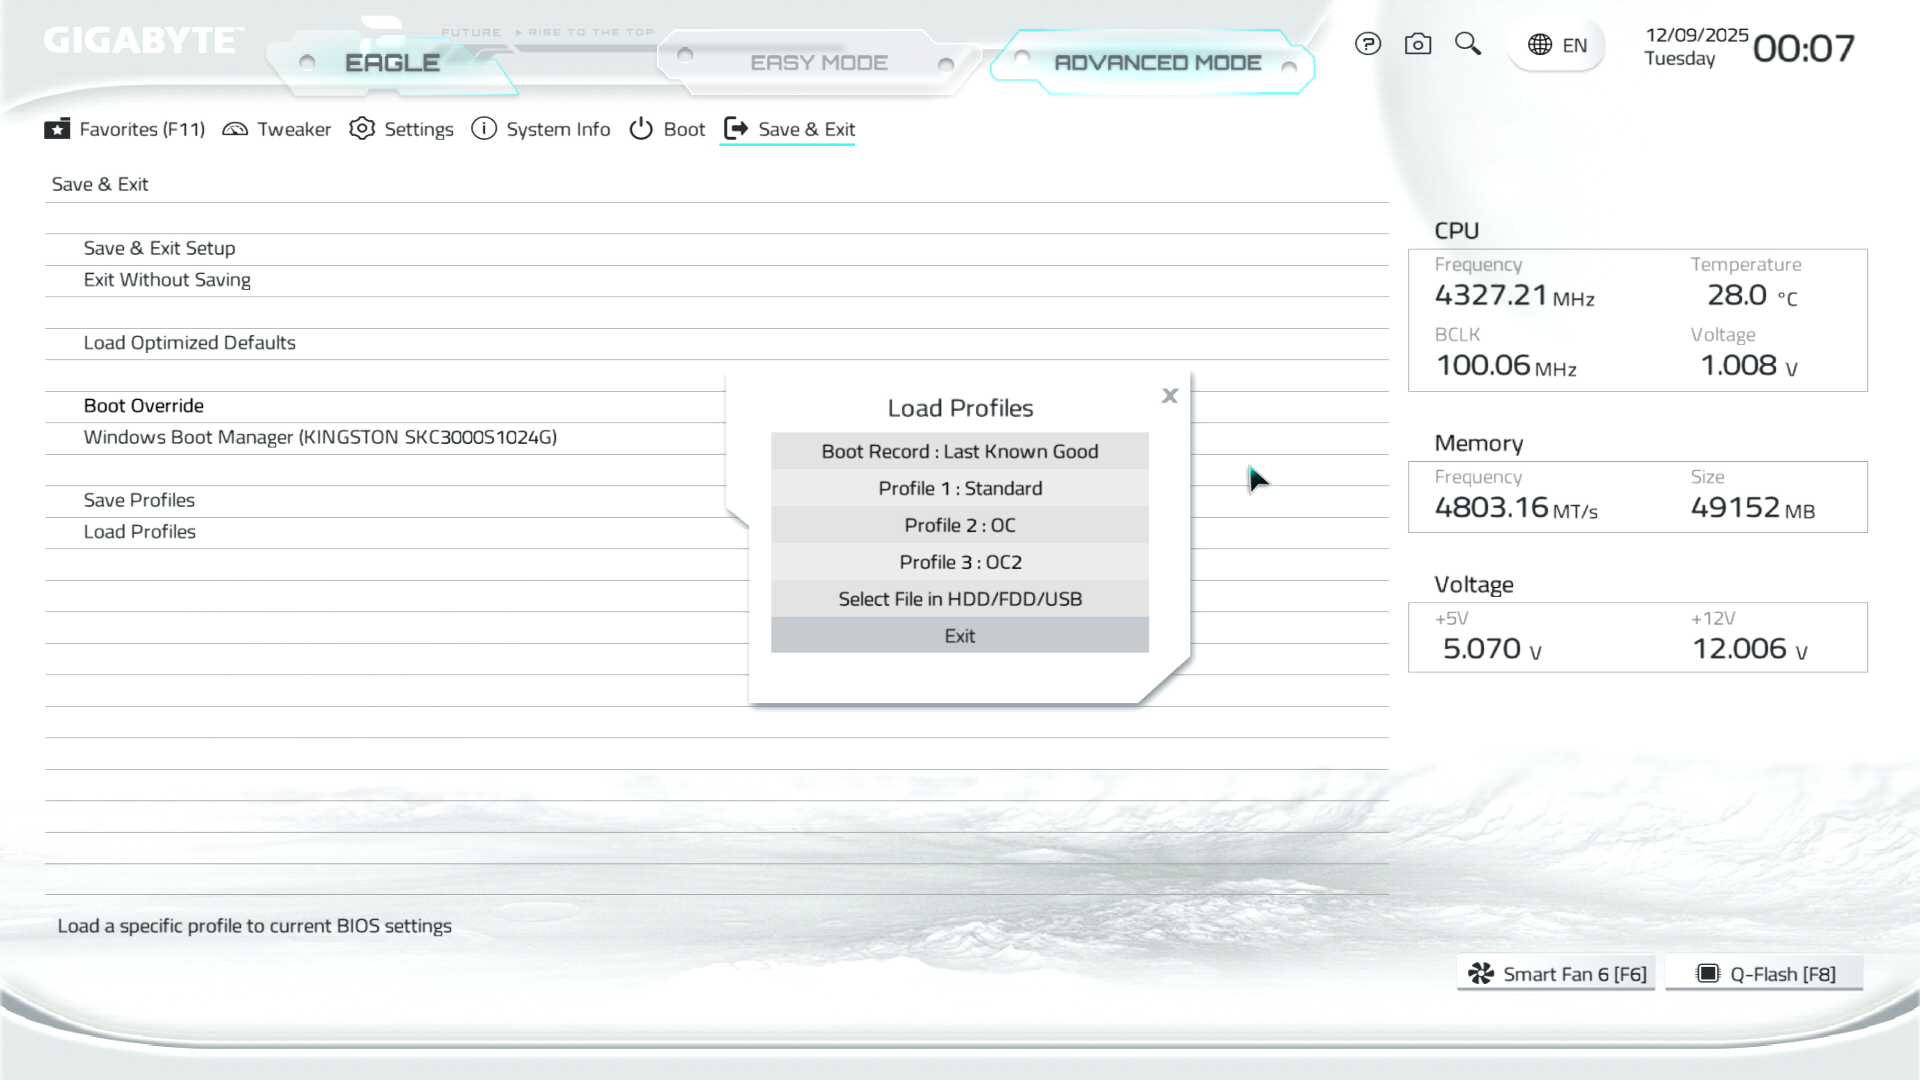Click Load Optimized Defaults
This screenshot has height=1080, width=1920.
(x=189, y=343)
